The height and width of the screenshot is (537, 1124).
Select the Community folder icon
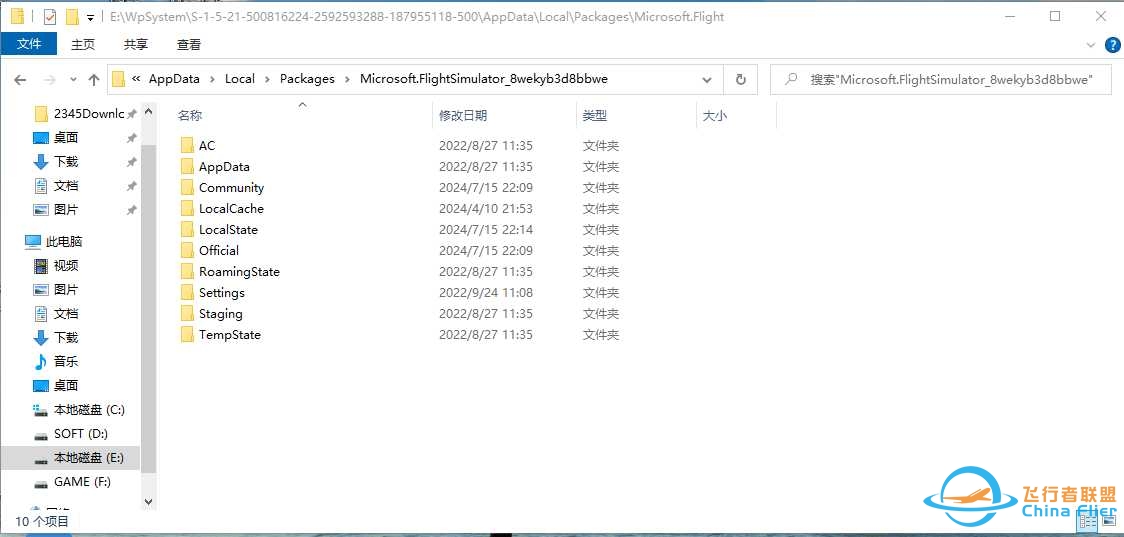point(187,188)
